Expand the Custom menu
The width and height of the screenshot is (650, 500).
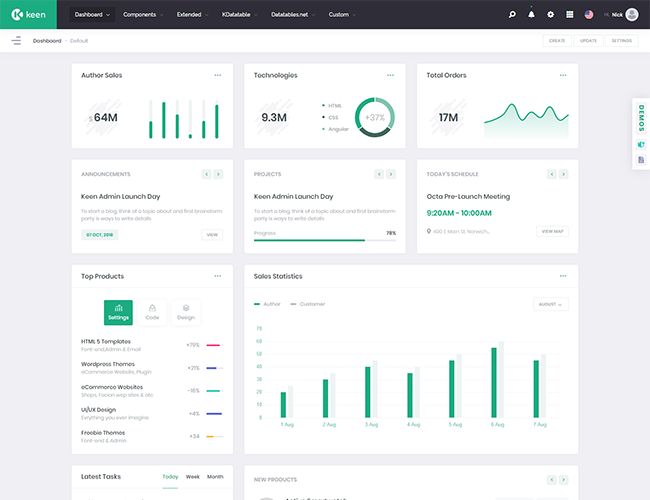tap(342, 15)
